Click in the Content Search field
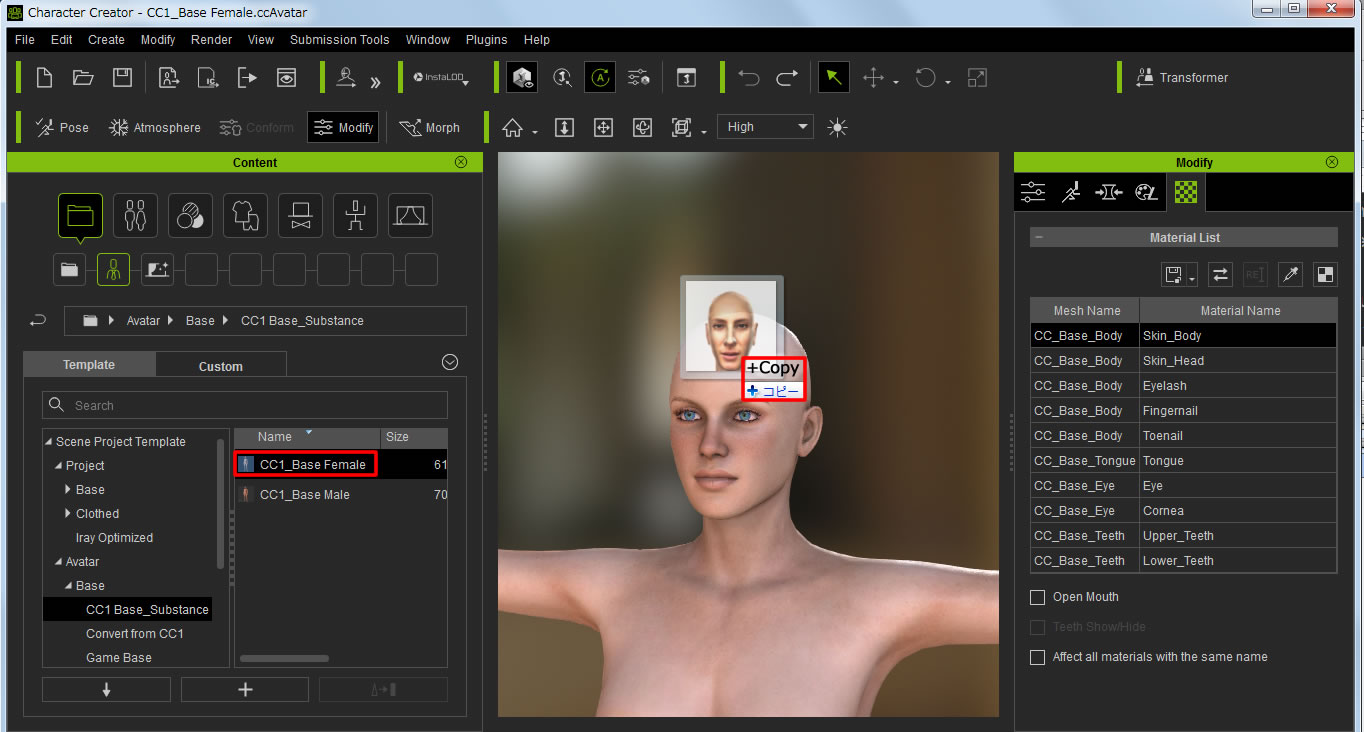The width and height of the screenshot is (1364, 732). pos(245,405)
